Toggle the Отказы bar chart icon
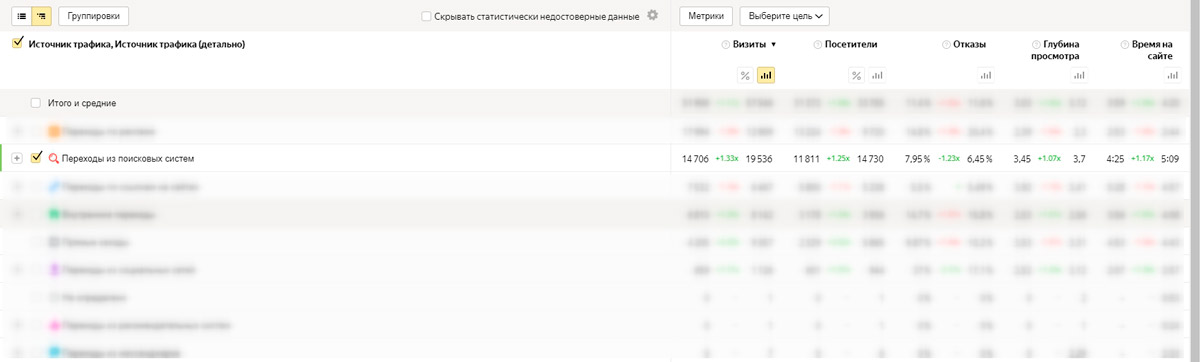The height and width of the screenshot is (362, 1200). pyautogui.click(x=985, y=75)
